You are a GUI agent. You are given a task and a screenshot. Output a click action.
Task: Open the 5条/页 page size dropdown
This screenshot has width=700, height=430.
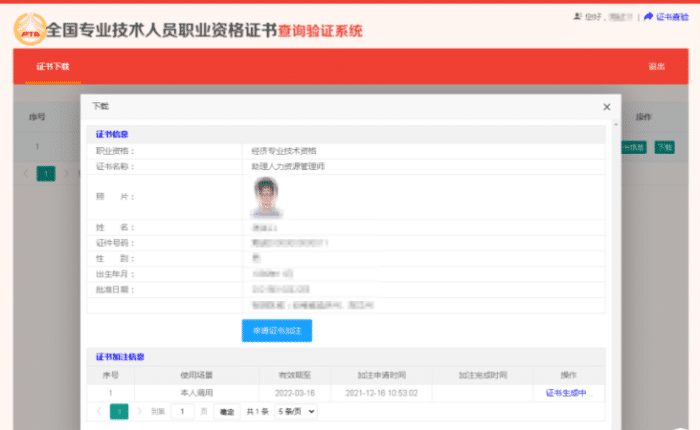click(296, 411)
